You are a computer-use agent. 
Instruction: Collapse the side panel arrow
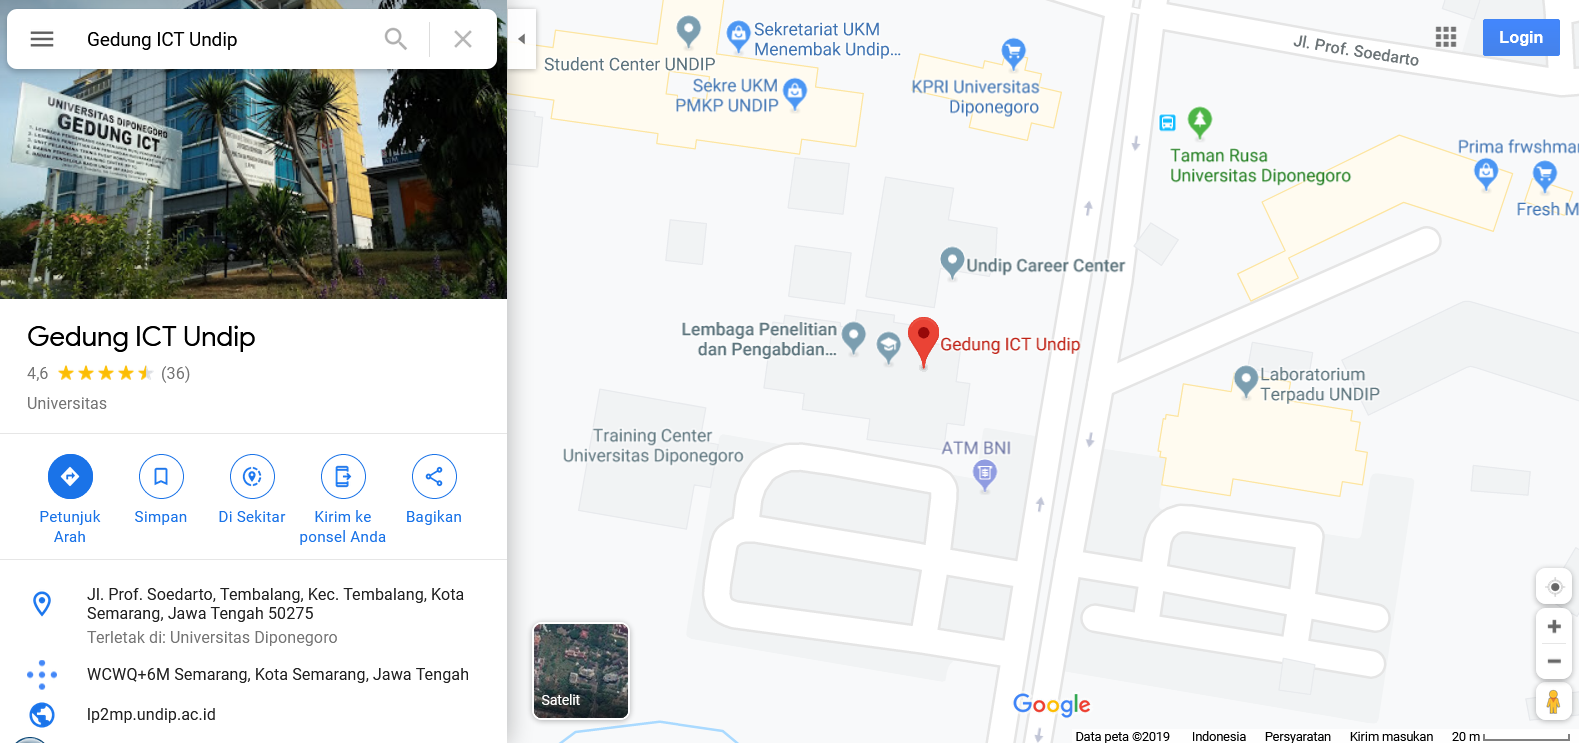[522, 39]
